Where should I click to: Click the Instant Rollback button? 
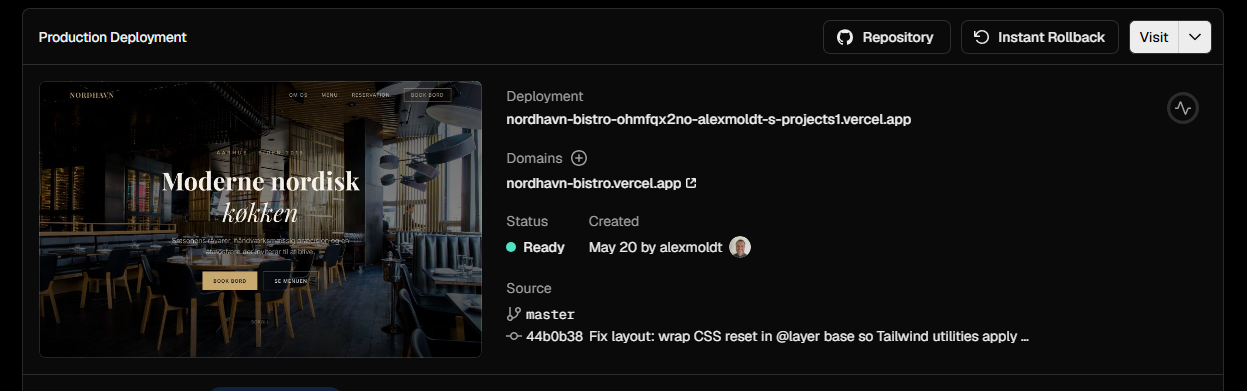(1039, 37)
